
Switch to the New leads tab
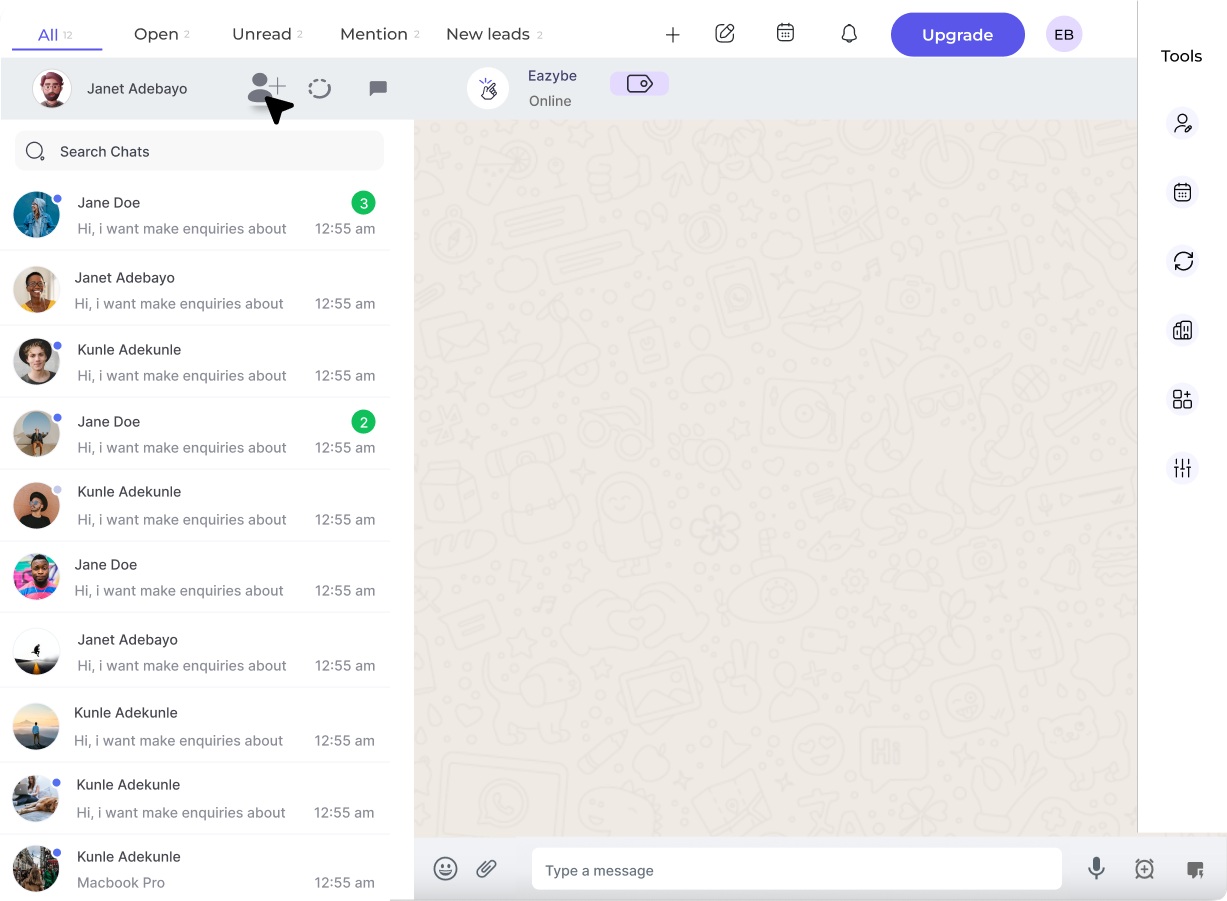pyautogui.click(x=487, y=33)
